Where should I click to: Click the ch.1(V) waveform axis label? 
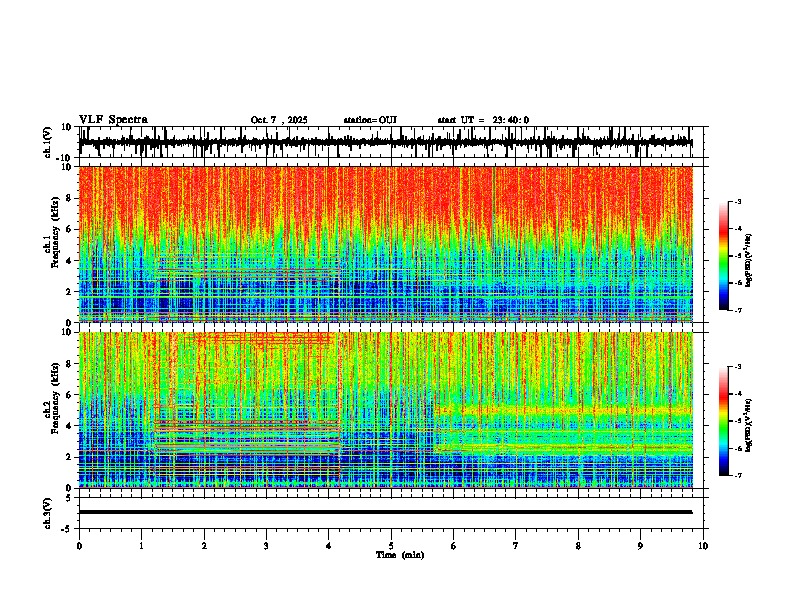click(x=47, y=142)
